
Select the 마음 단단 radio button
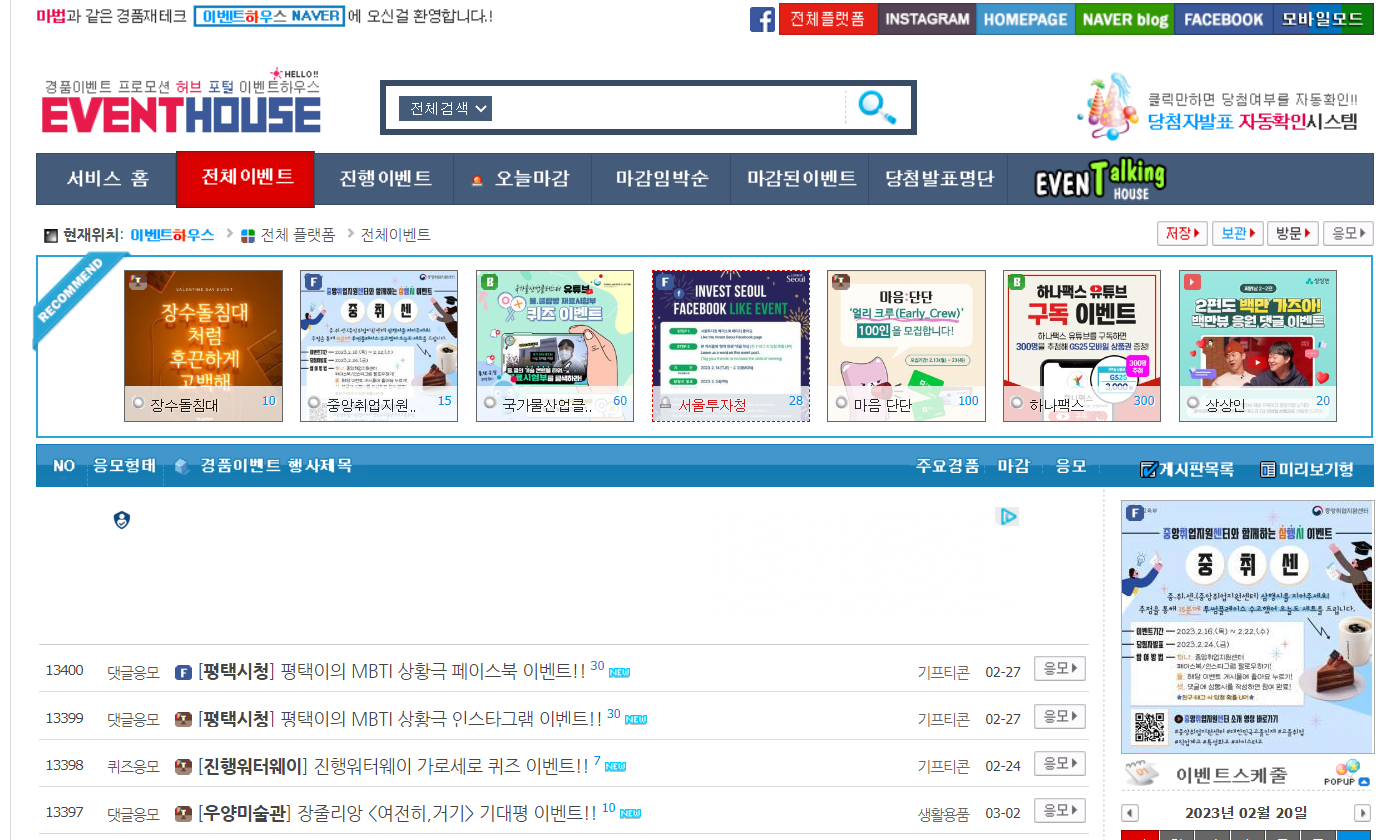pyautogui.click(x=842, y=404)
